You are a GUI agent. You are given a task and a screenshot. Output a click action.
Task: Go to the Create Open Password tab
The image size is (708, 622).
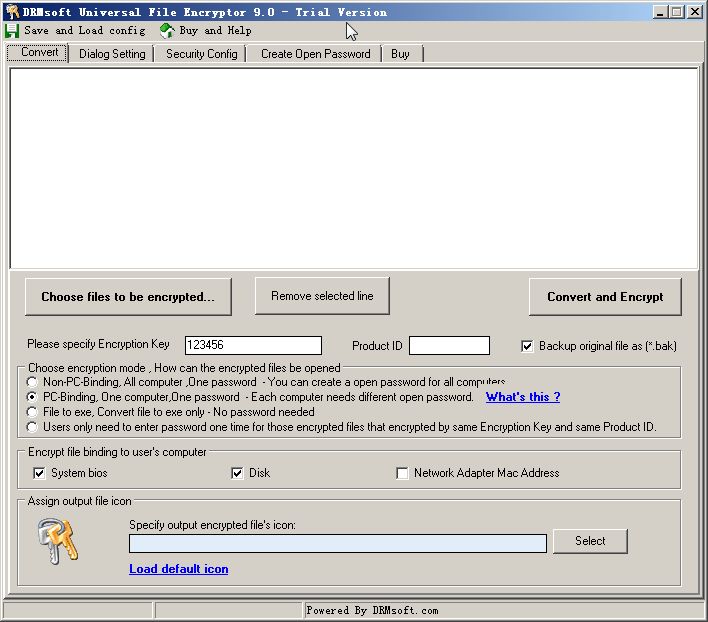click(x=315, y=54)
